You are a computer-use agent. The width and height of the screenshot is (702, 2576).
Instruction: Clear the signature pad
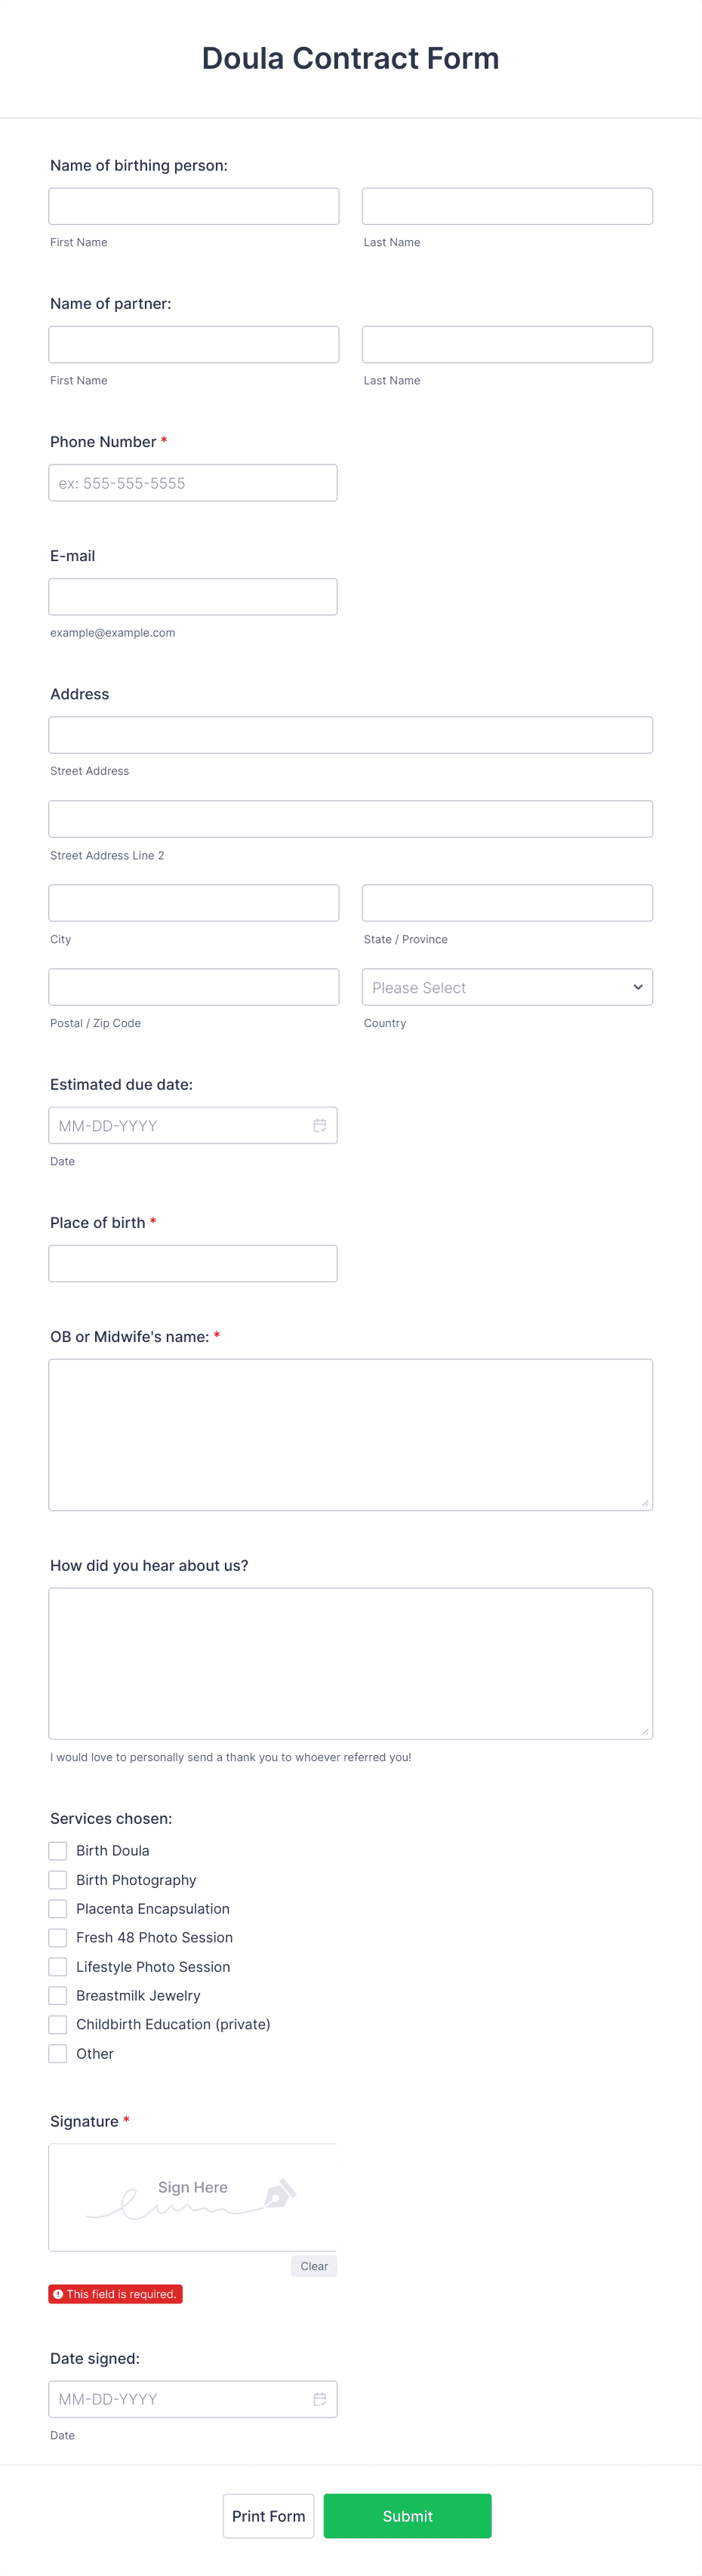(314, 2266)
